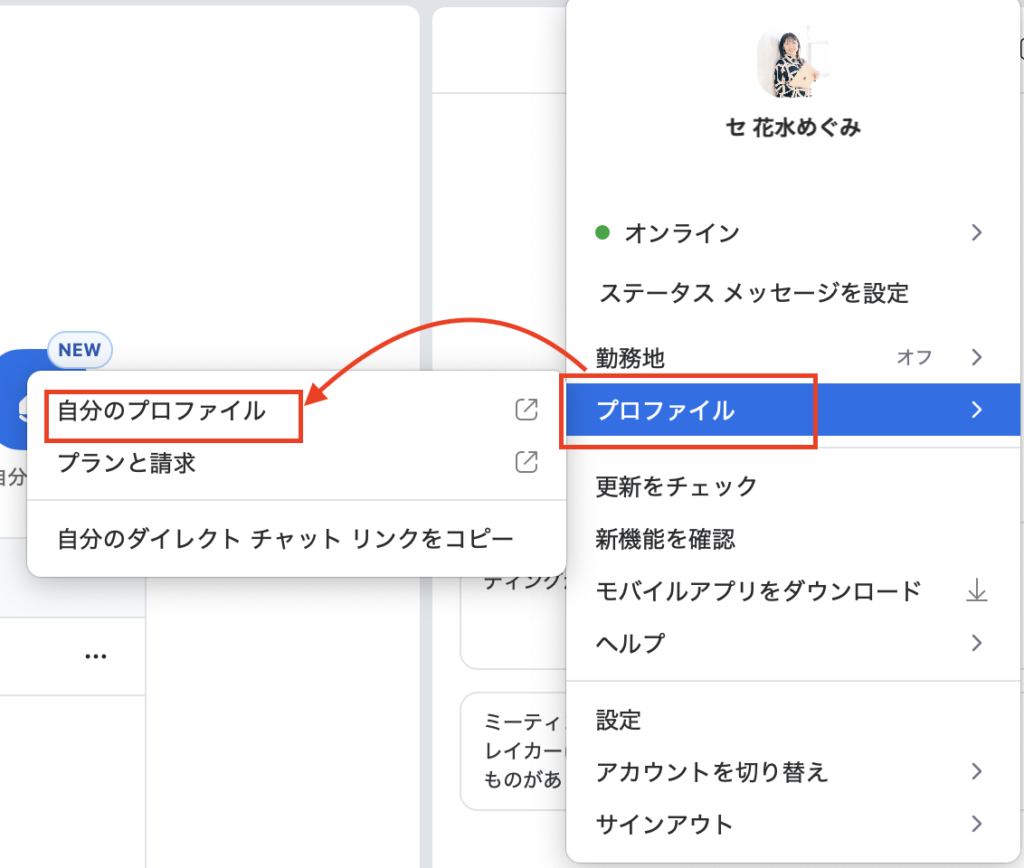Screen dimensions: 1024x868
Task: Click the user profile avatar photo
Action: 792,60
